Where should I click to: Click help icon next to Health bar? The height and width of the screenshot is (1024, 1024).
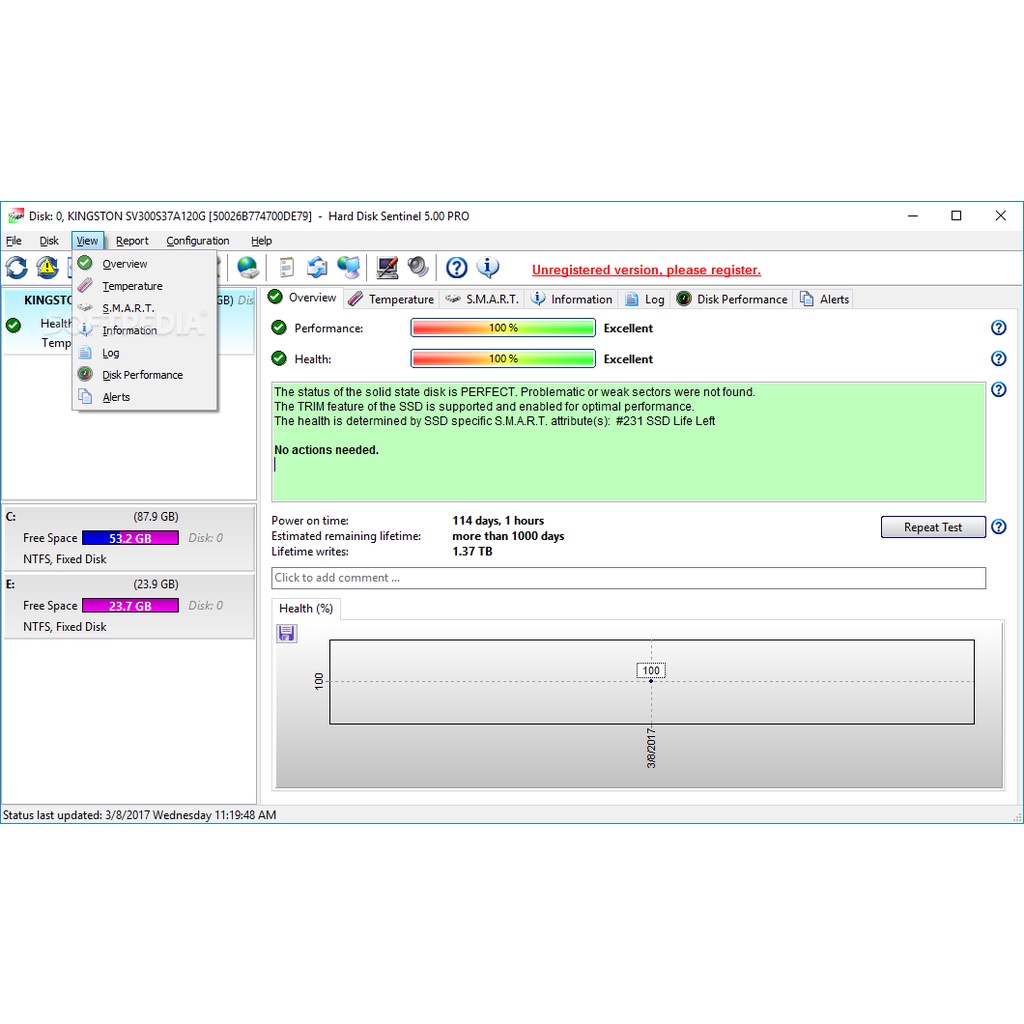[x=999, y=359]
